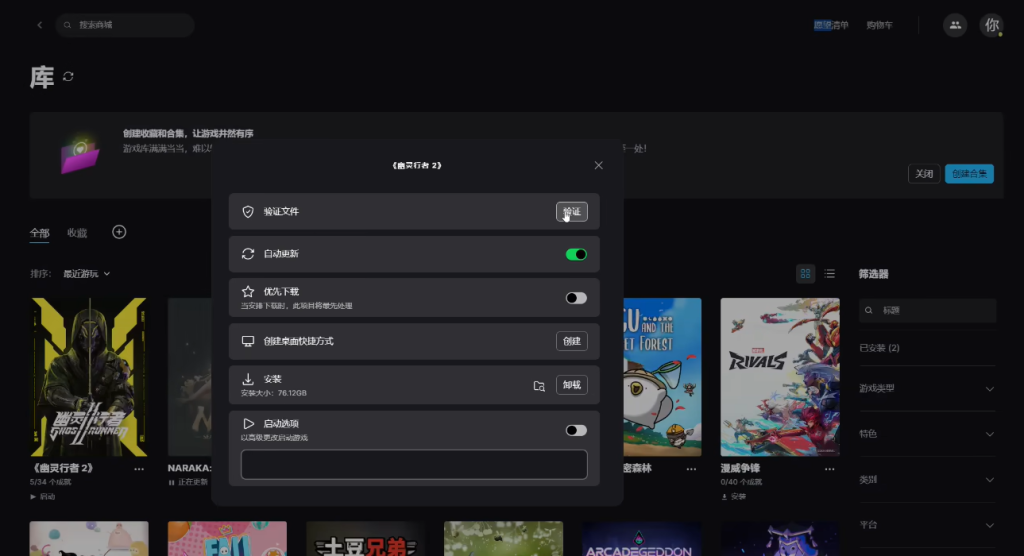Click the 创建 desktop shortcut button

(x=571, y=341)
